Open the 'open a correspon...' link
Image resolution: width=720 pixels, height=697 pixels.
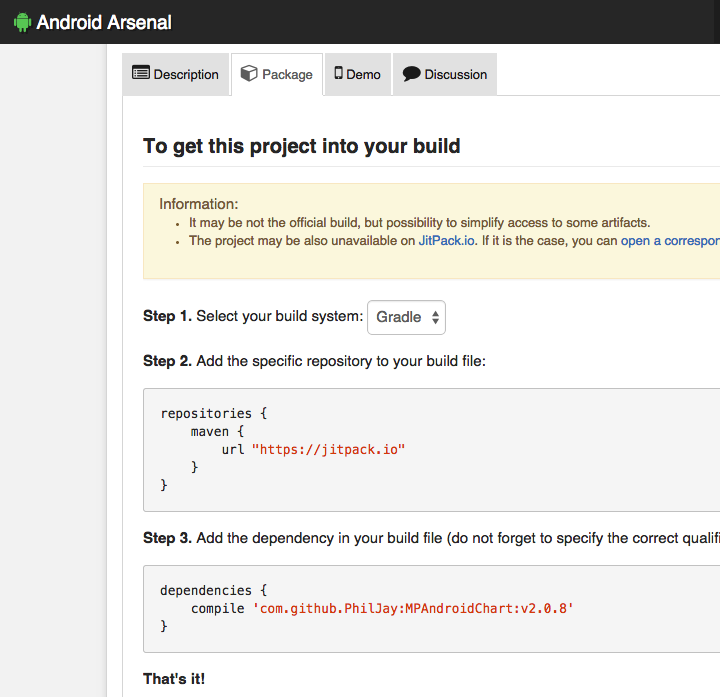click(x=670, y=241)
